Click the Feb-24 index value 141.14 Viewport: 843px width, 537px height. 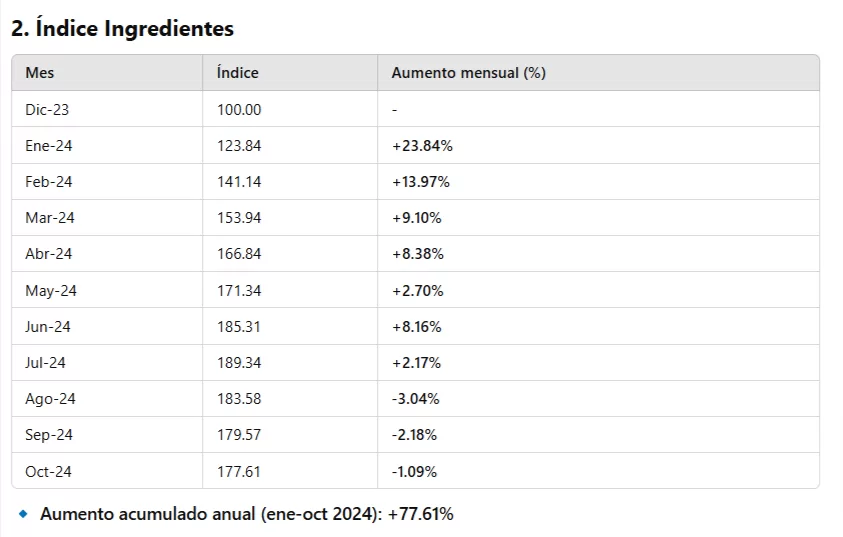point(239,182)
